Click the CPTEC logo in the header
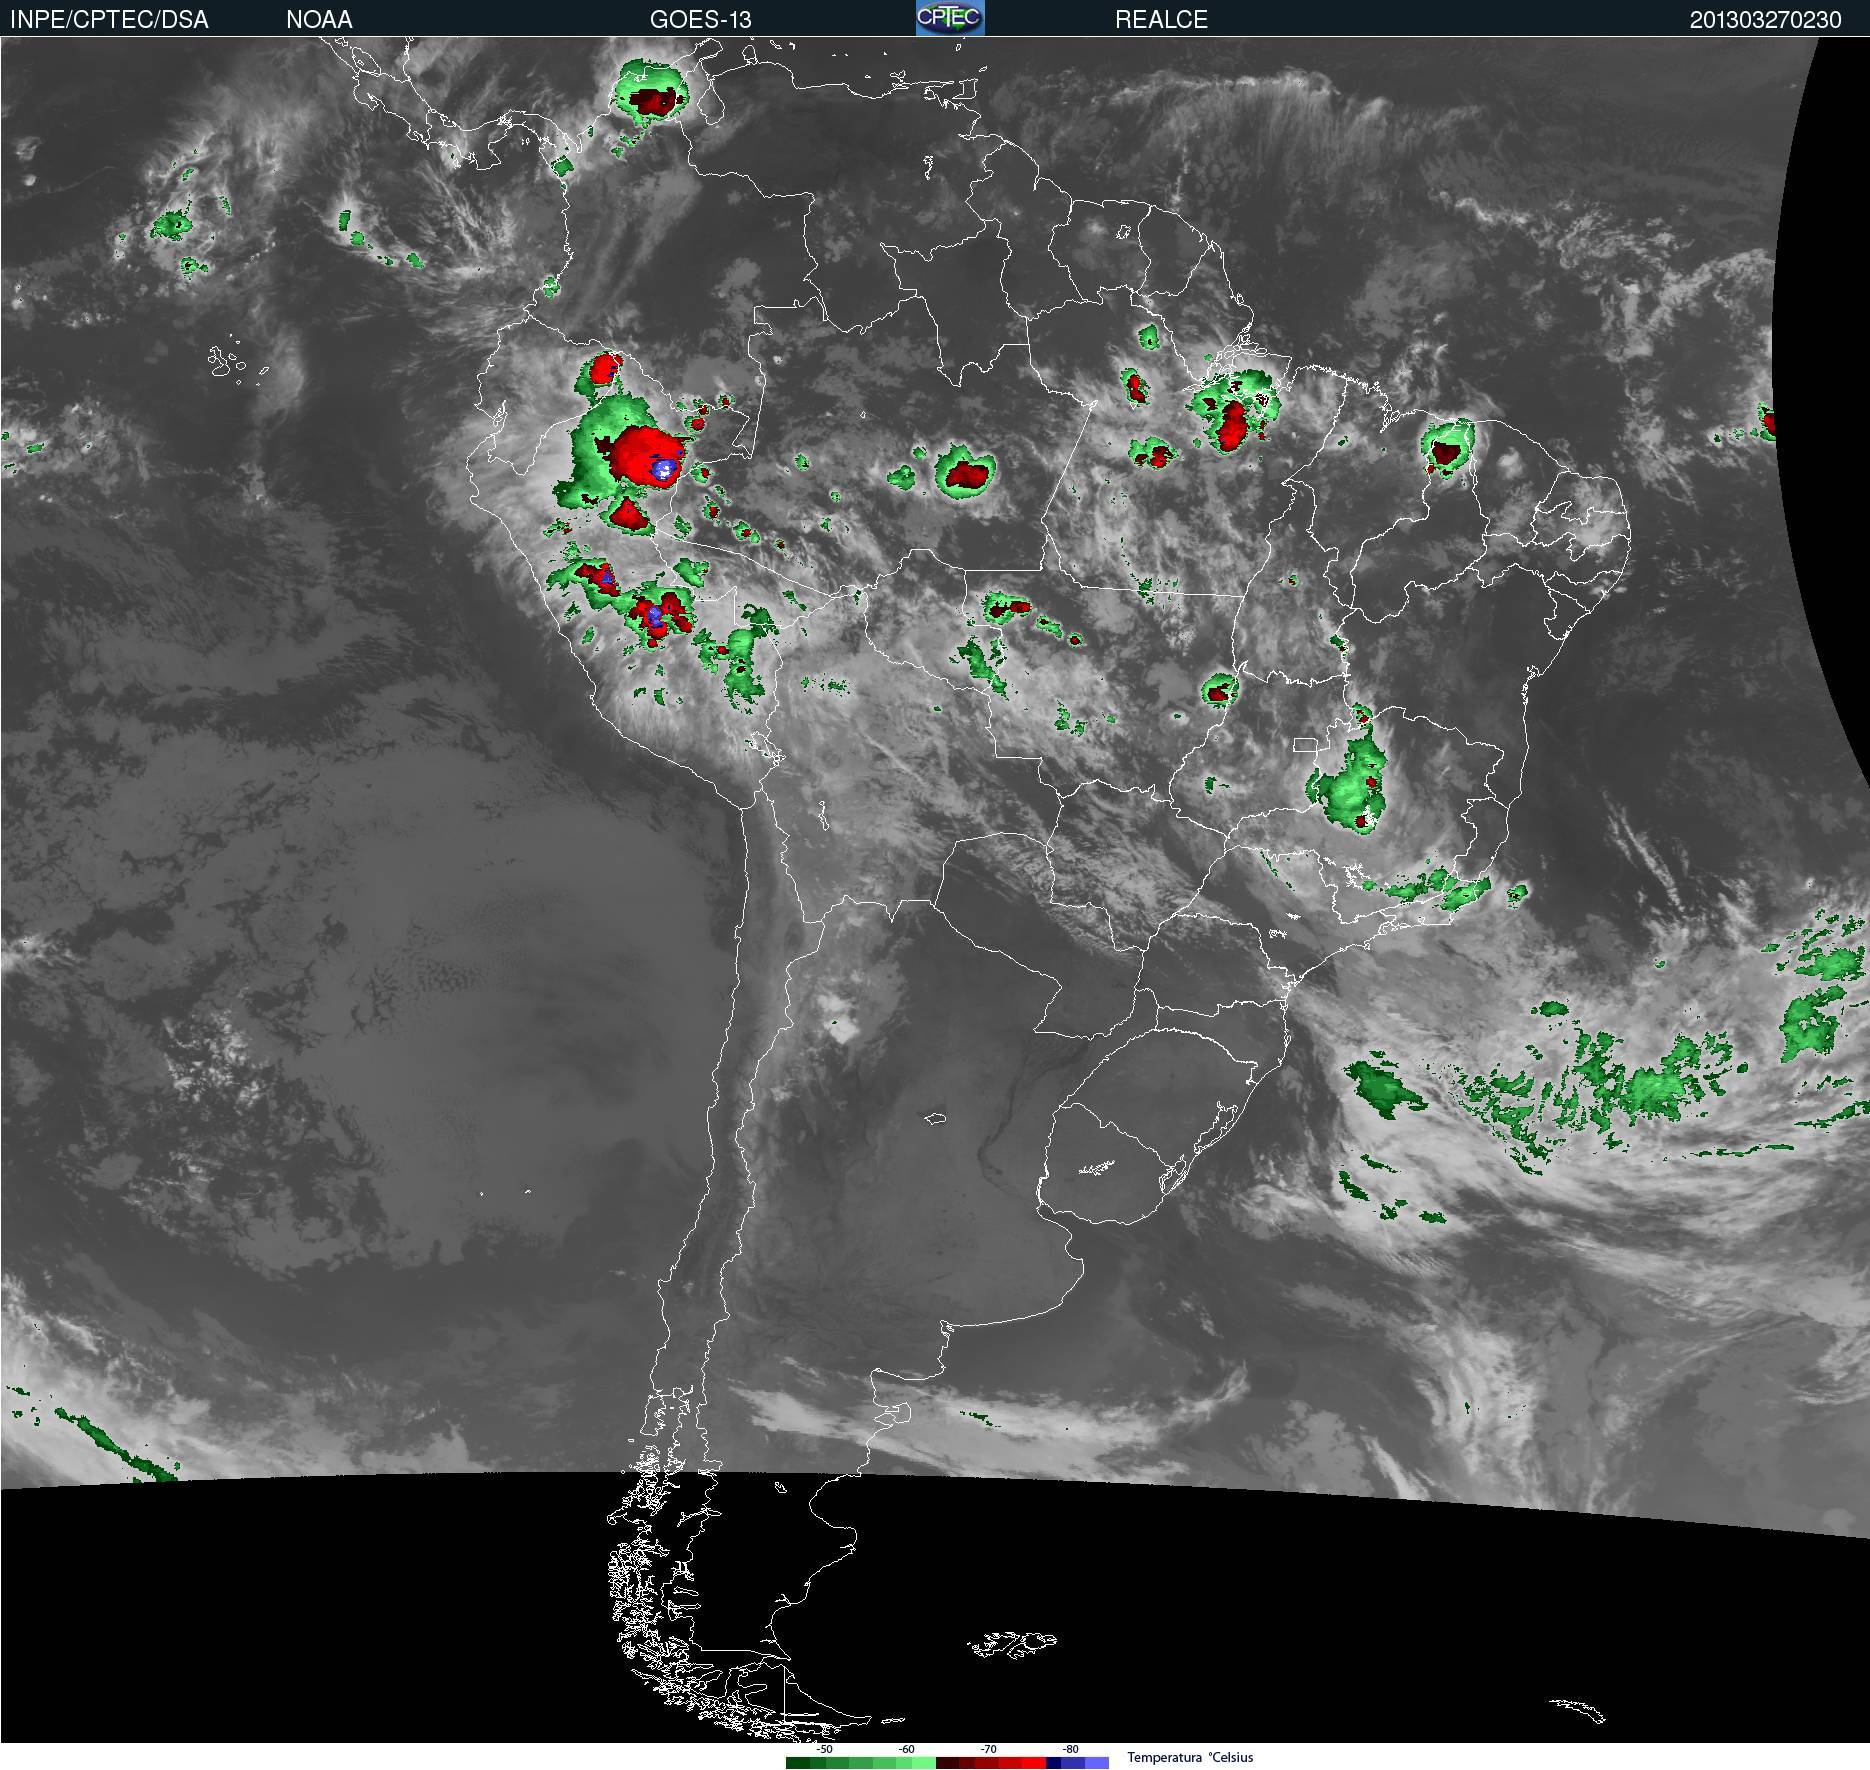 950,18
